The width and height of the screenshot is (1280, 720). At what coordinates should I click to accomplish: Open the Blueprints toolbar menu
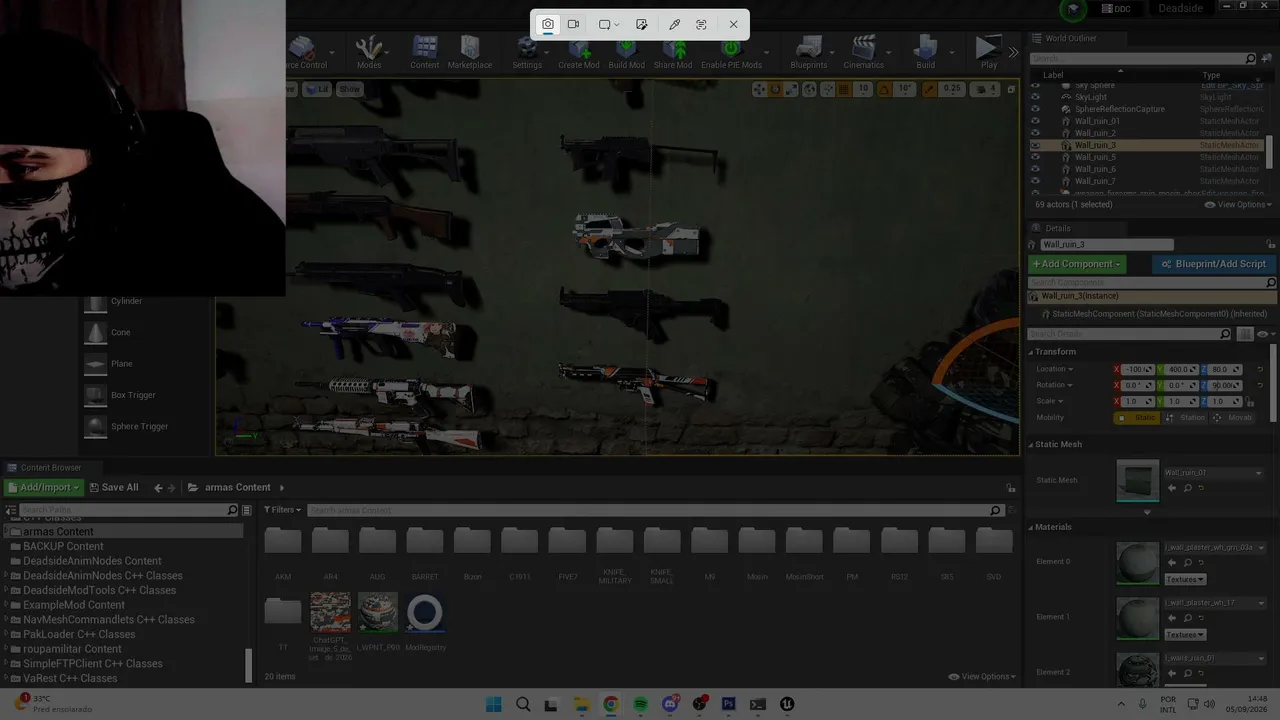tap(809, 52)
